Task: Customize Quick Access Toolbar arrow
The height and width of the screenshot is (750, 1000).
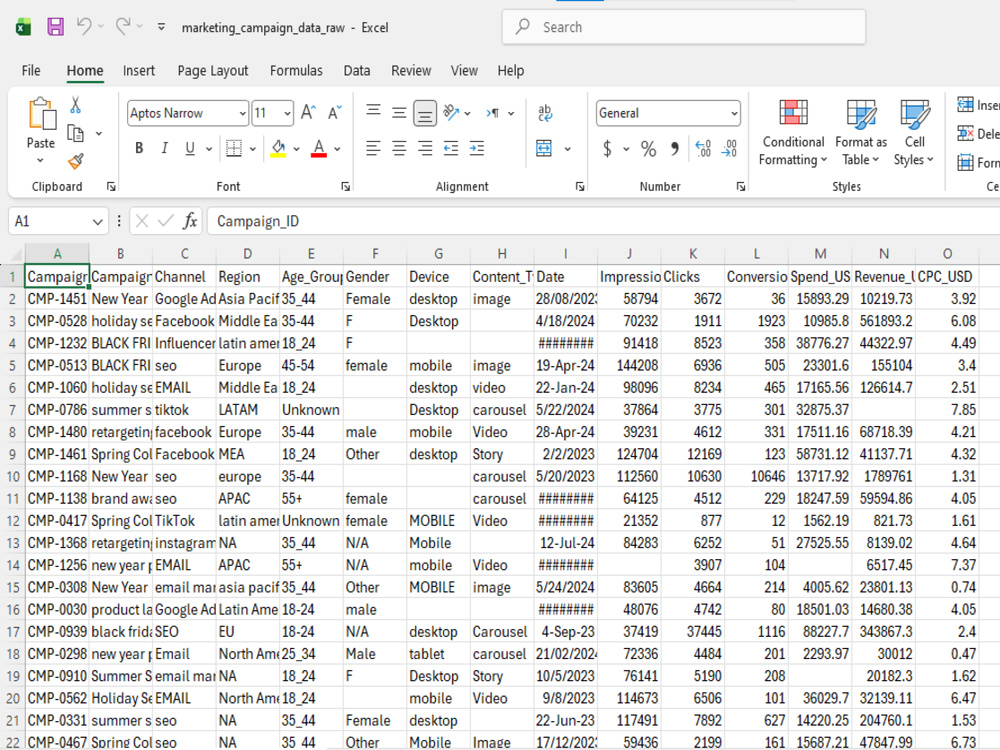Action: tap(161, 27)
